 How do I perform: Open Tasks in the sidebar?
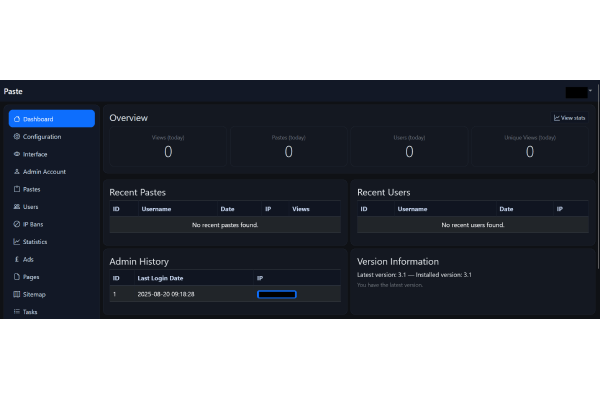pyautogui.click(x=30, y=312)
